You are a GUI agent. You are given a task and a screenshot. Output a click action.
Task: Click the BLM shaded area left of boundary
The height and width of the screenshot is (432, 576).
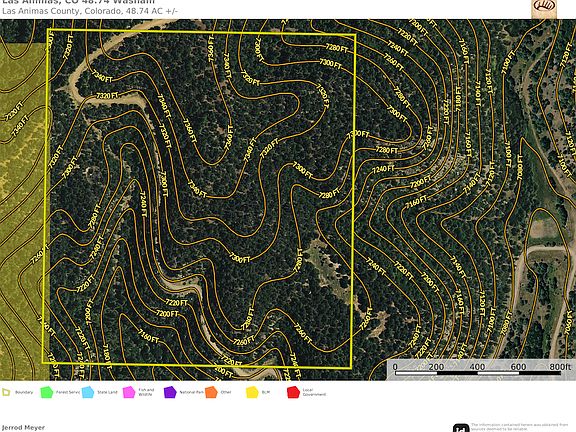[23, 206]
